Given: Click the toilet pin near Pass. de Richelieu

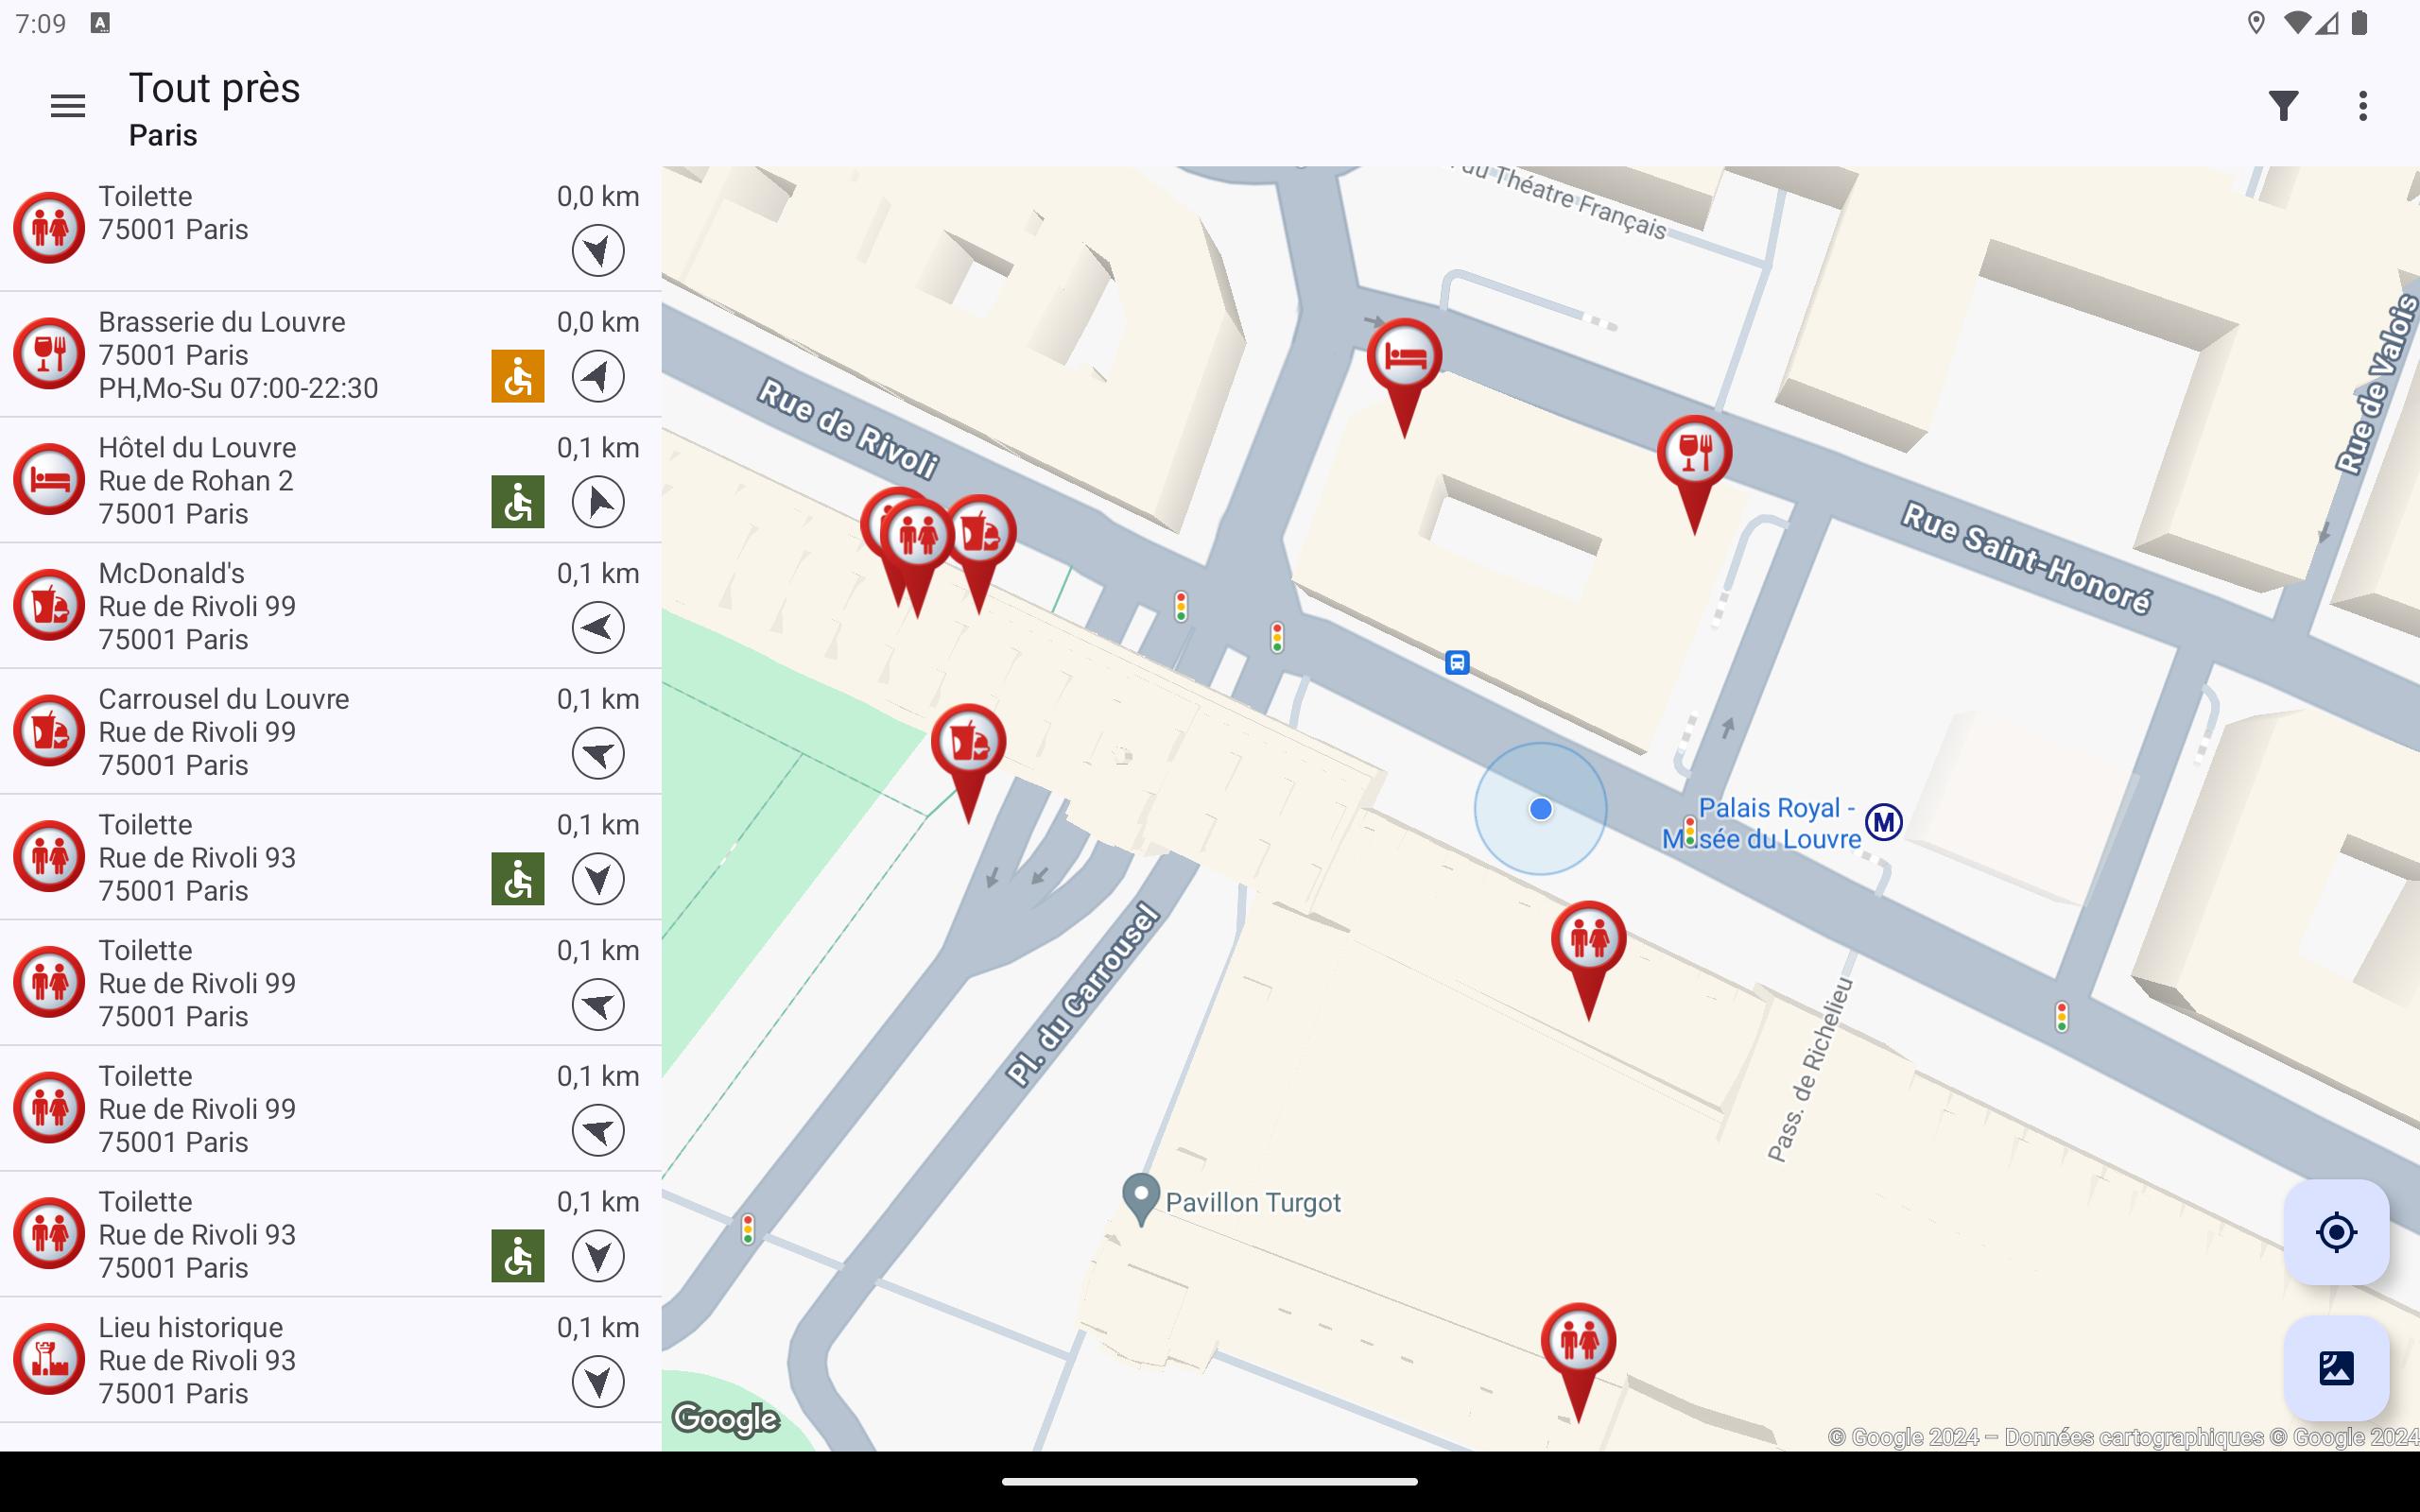Looking at the screenshot, I should (x=1588, y=942).
